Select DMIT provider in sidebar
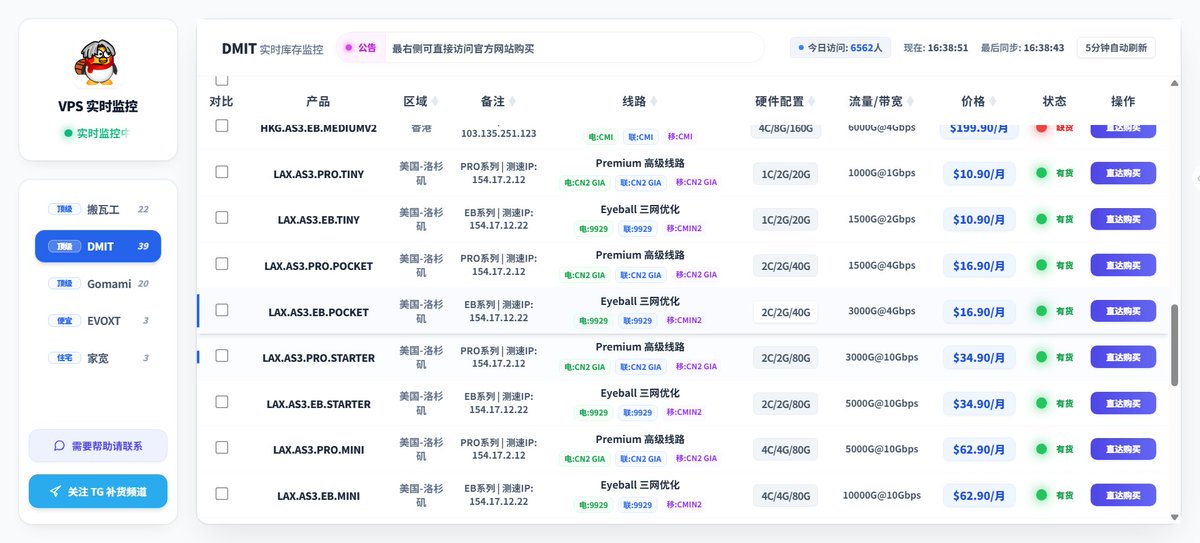The image size is (1200, 543). click(x=98, y=246)
